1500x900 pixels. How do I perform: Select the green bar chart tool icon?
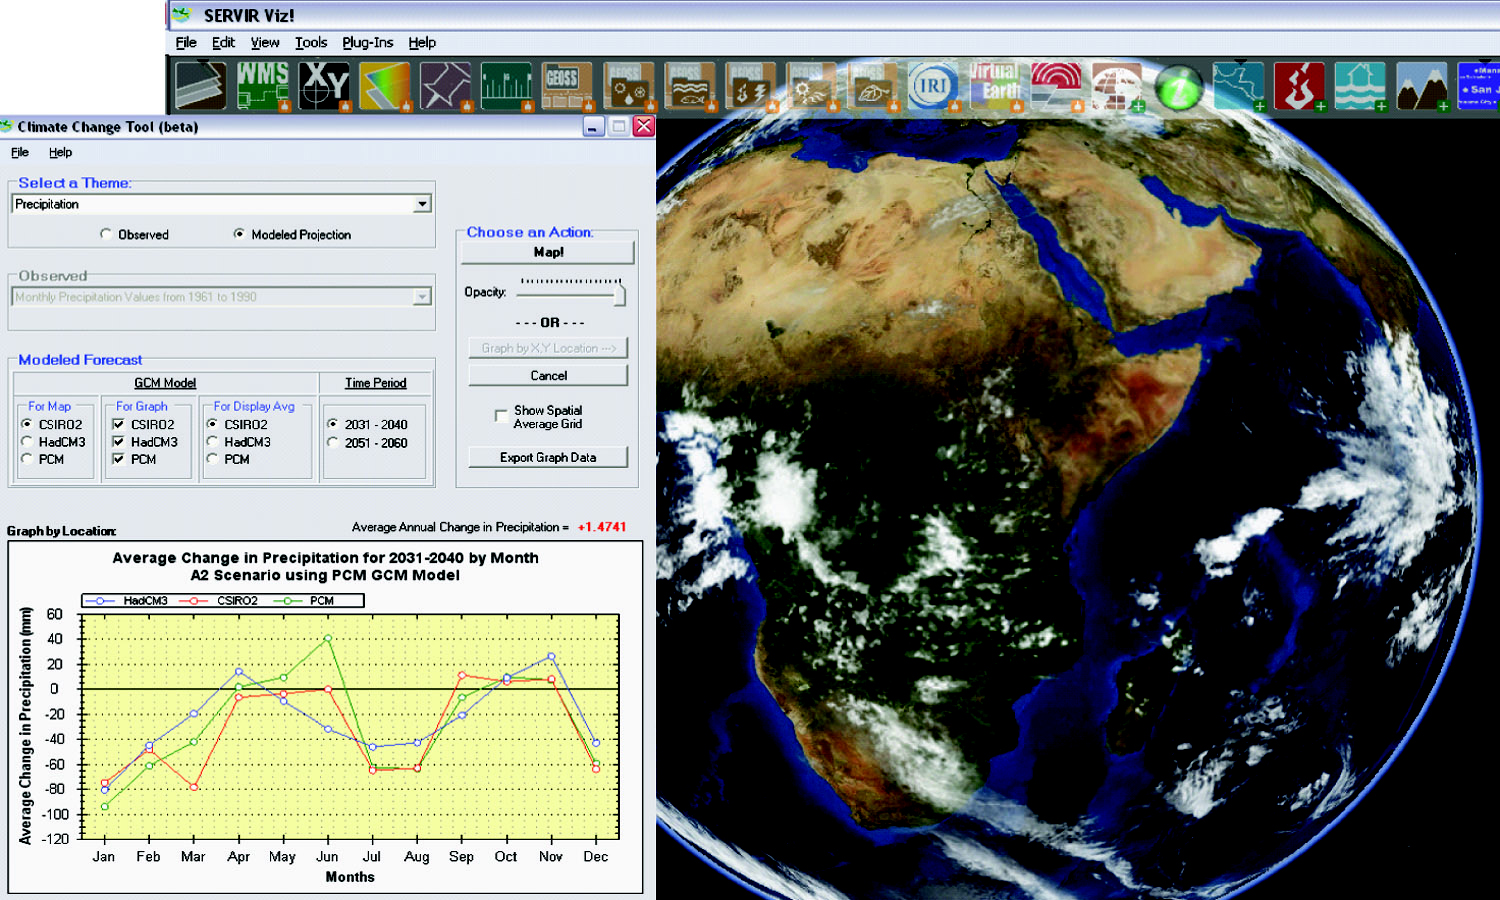pyautogui.click(x=507, y=85)
